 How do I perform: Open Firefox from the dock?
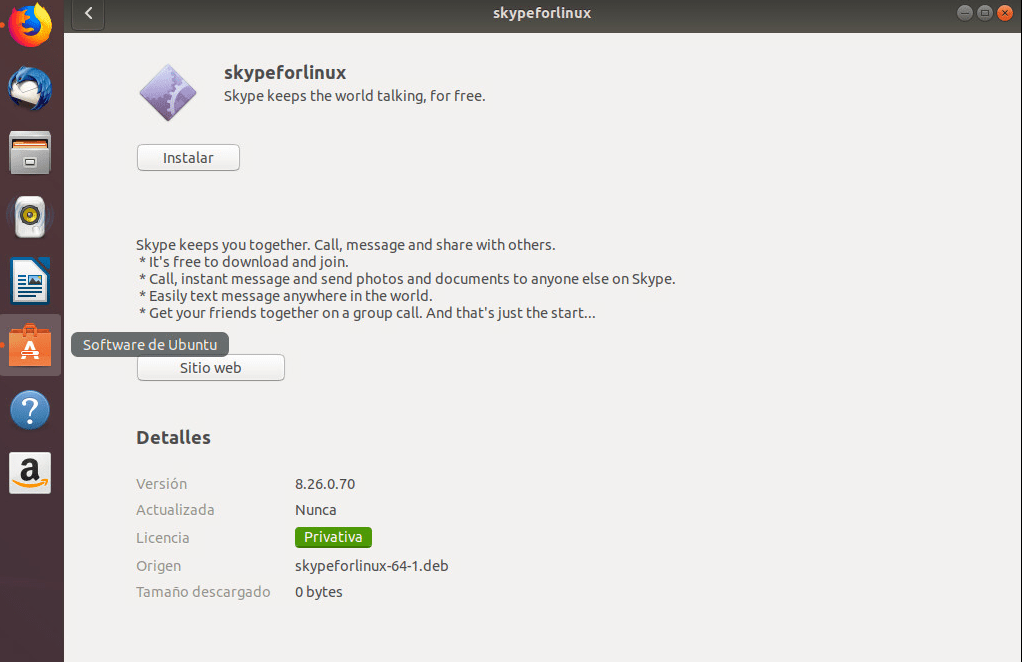click(x=29, y=25)
